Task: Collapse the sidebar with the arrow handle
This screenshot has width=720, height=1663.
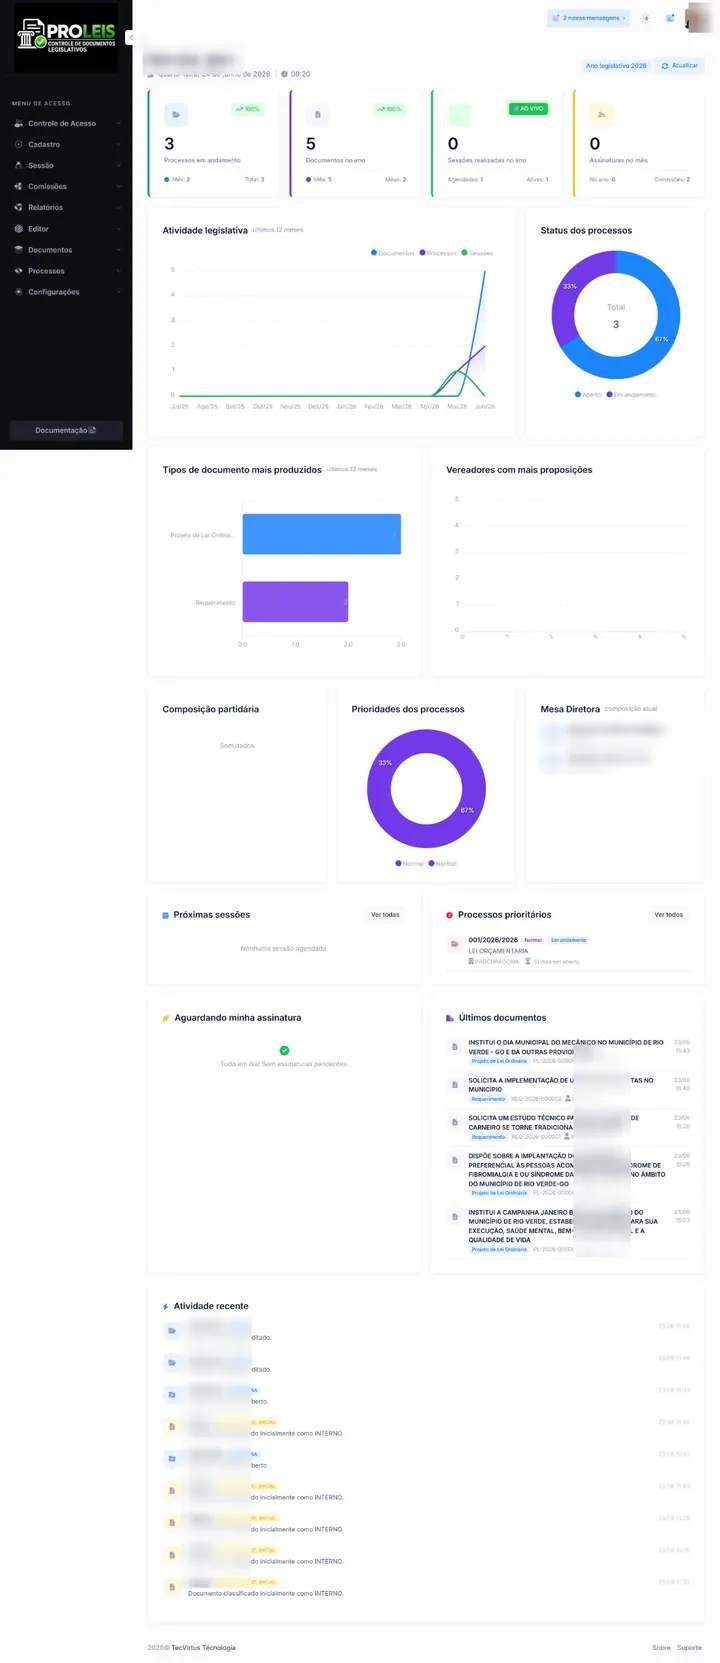Action: tap(130, 38)
